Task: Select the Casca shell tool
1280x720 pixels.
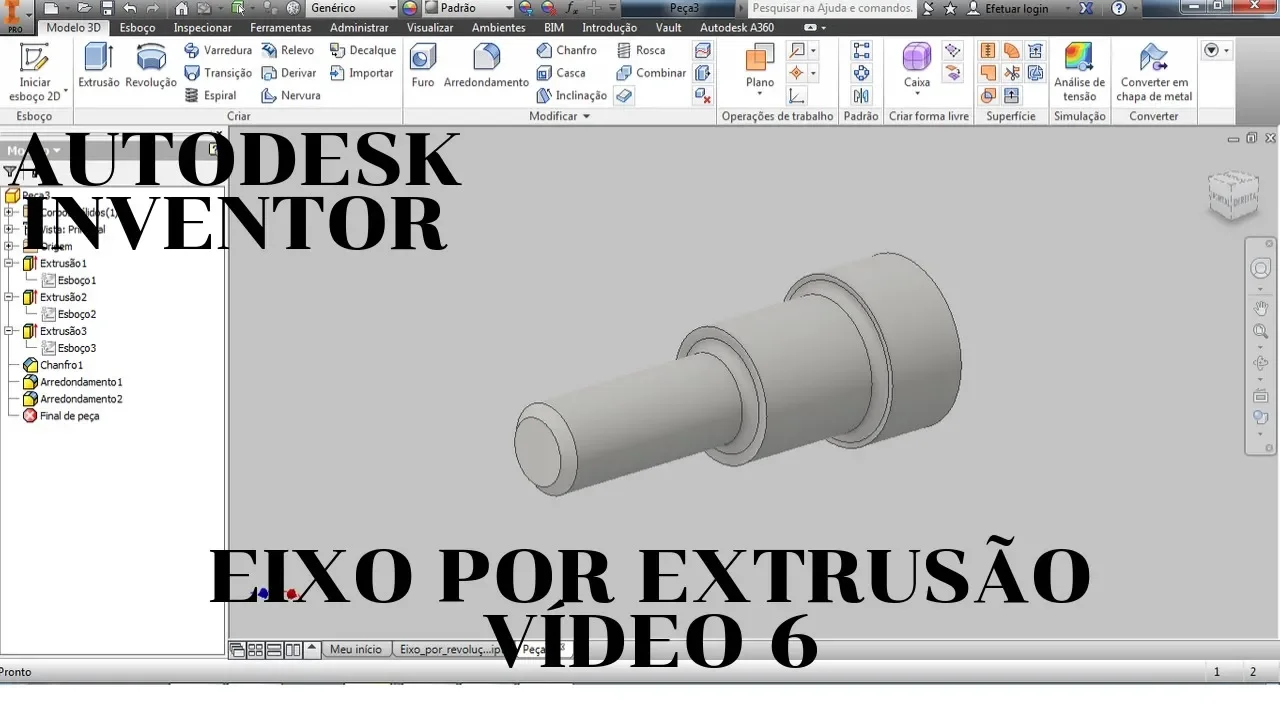Action: 561,73
